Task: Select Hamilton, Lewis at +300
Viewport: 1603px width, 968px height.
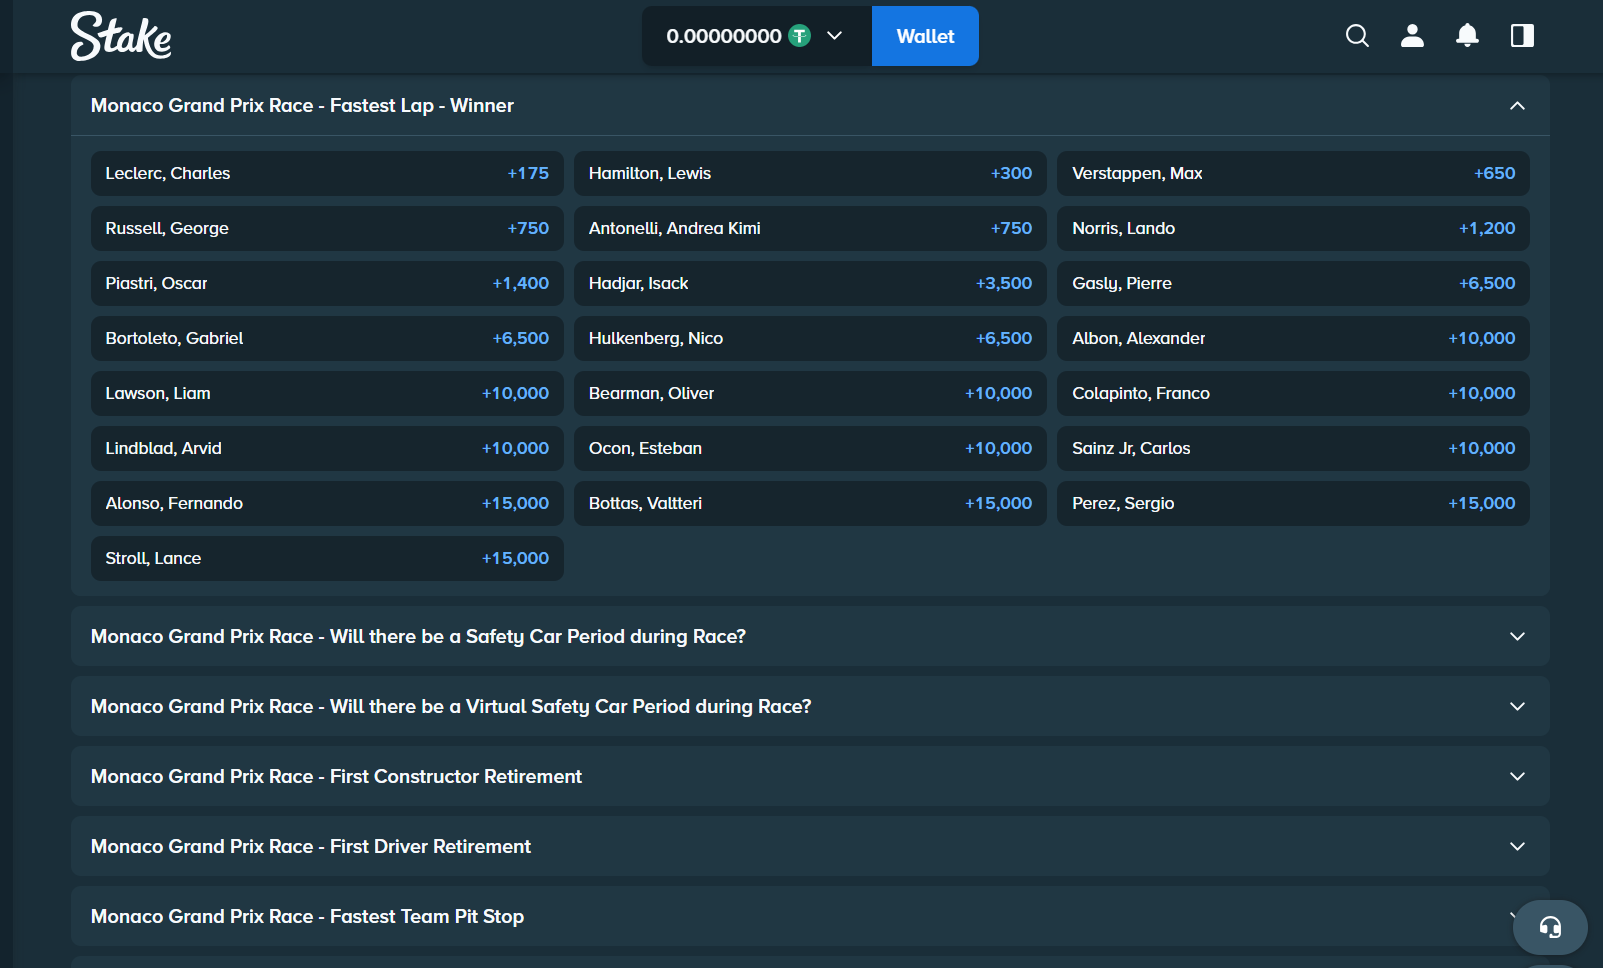Action: click(810, 173)
